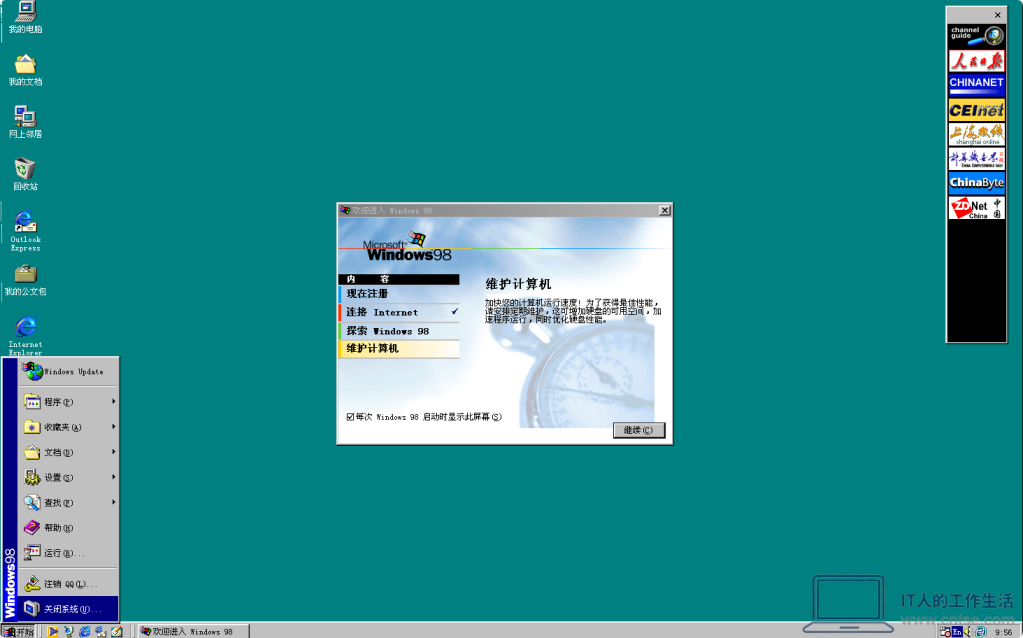Screen dimensions: 1023x638
Task: Click the Show Desktop quick launch icon
Action: [116, 631]
